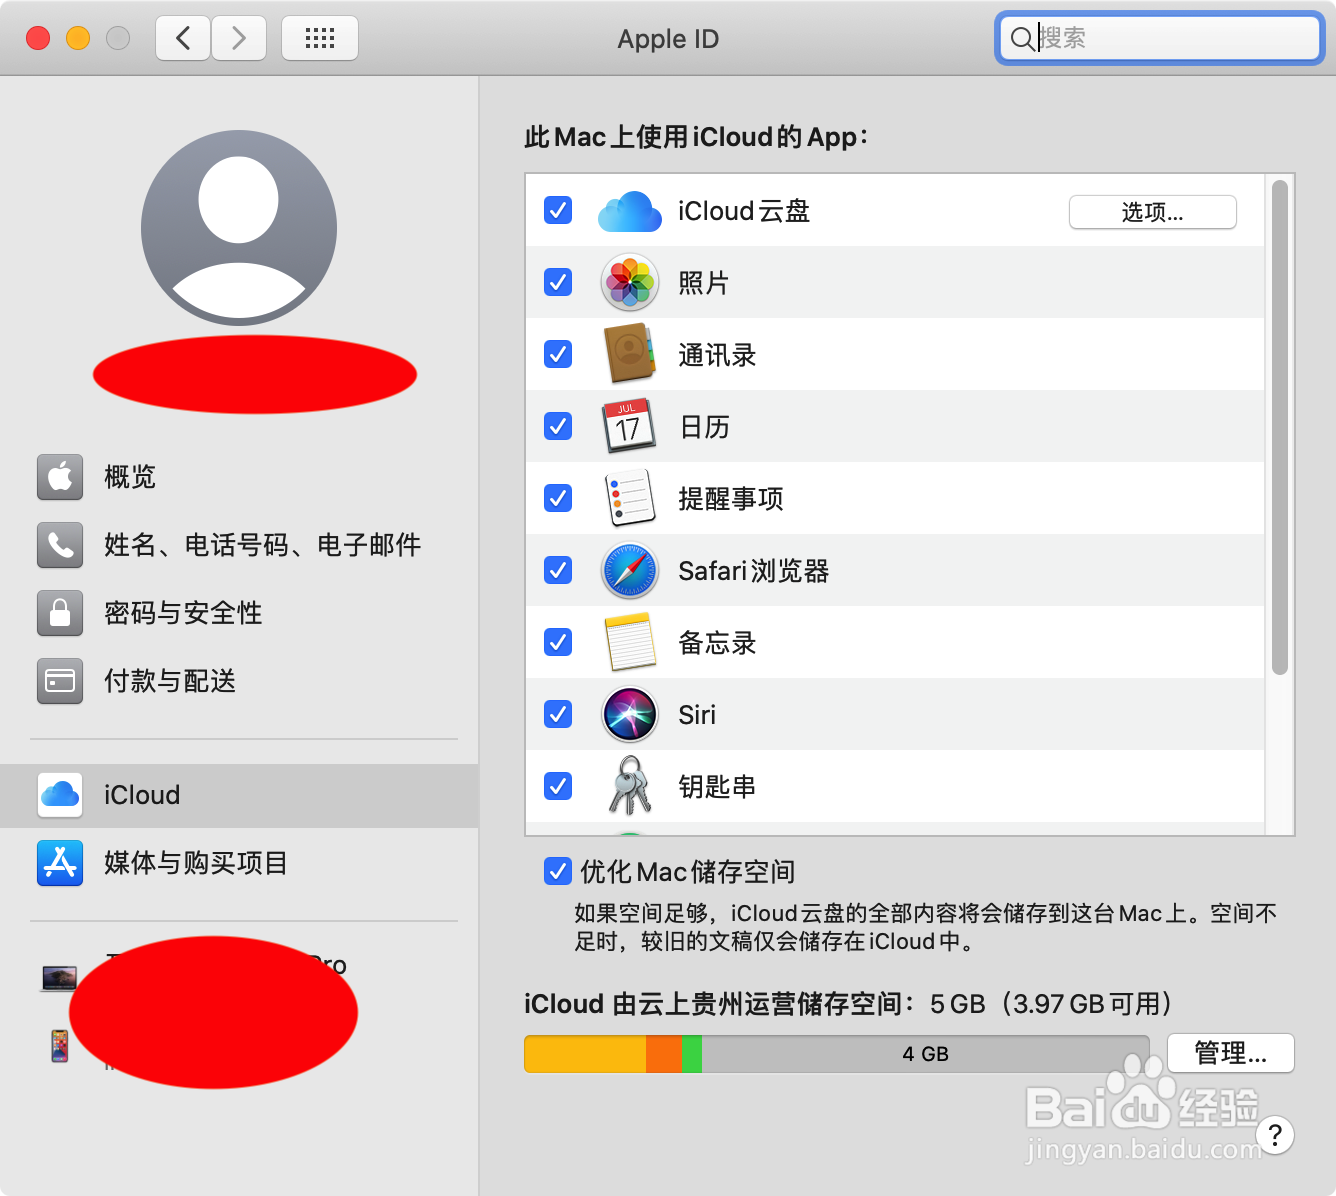This screenshot has width=1336, height=1196.
Task: Click the credit card icon in the sidebar
Action: point(60,681)
